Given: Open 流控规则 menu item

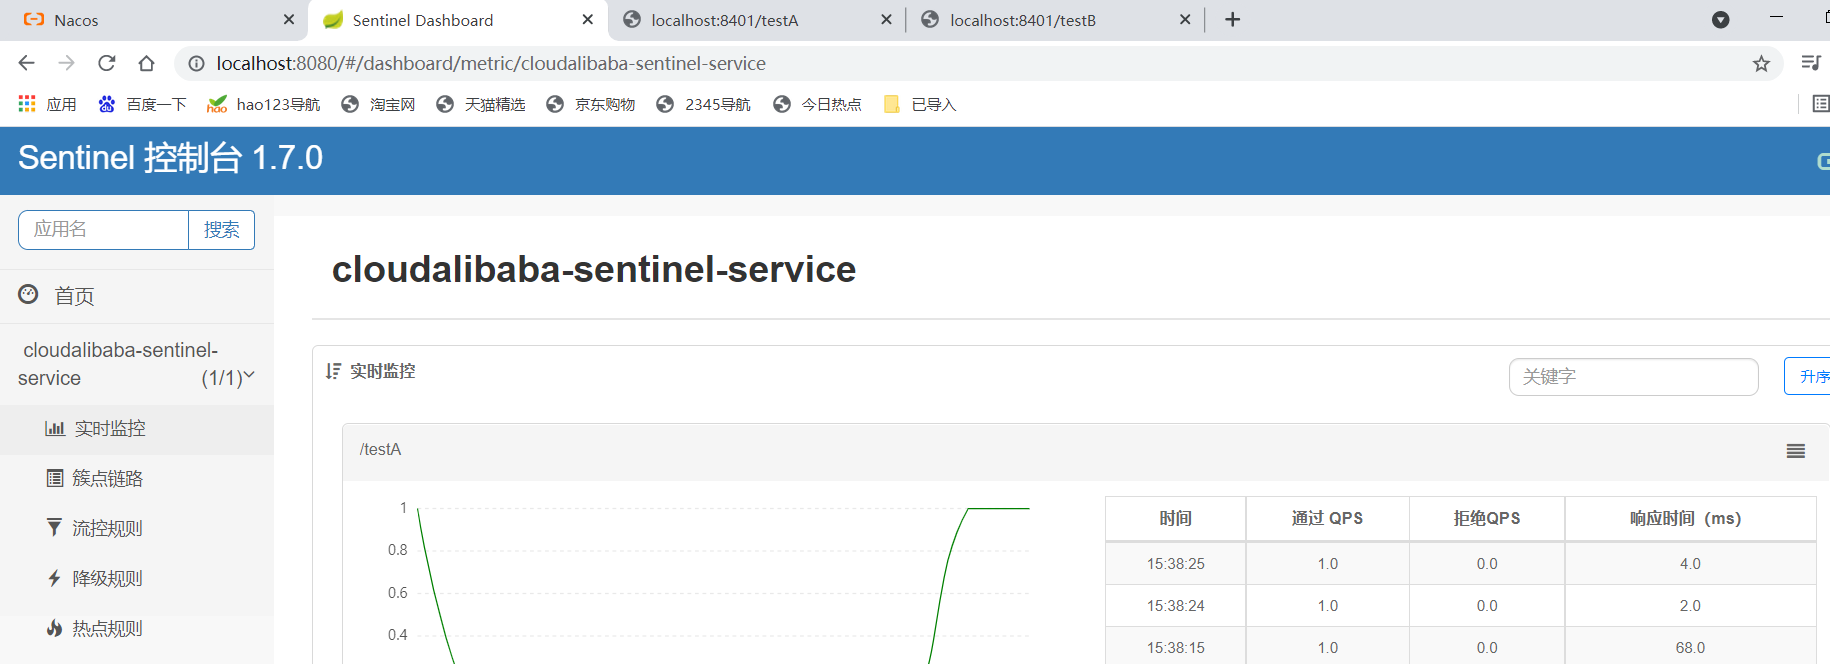Looking at the screenshot, I should 137,529.
